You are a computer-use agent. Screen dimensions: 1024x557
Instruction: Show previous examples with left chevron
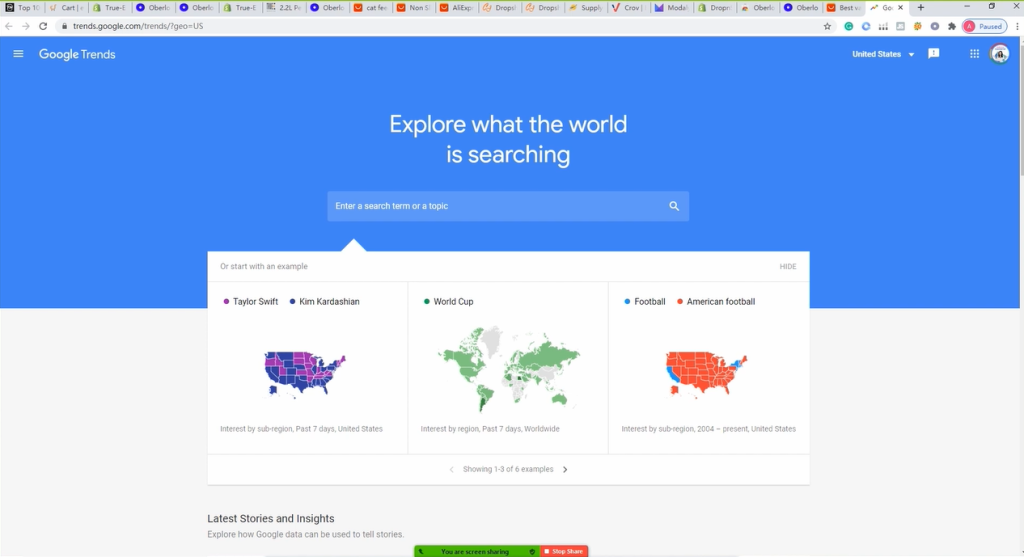(x=451, y=469)
